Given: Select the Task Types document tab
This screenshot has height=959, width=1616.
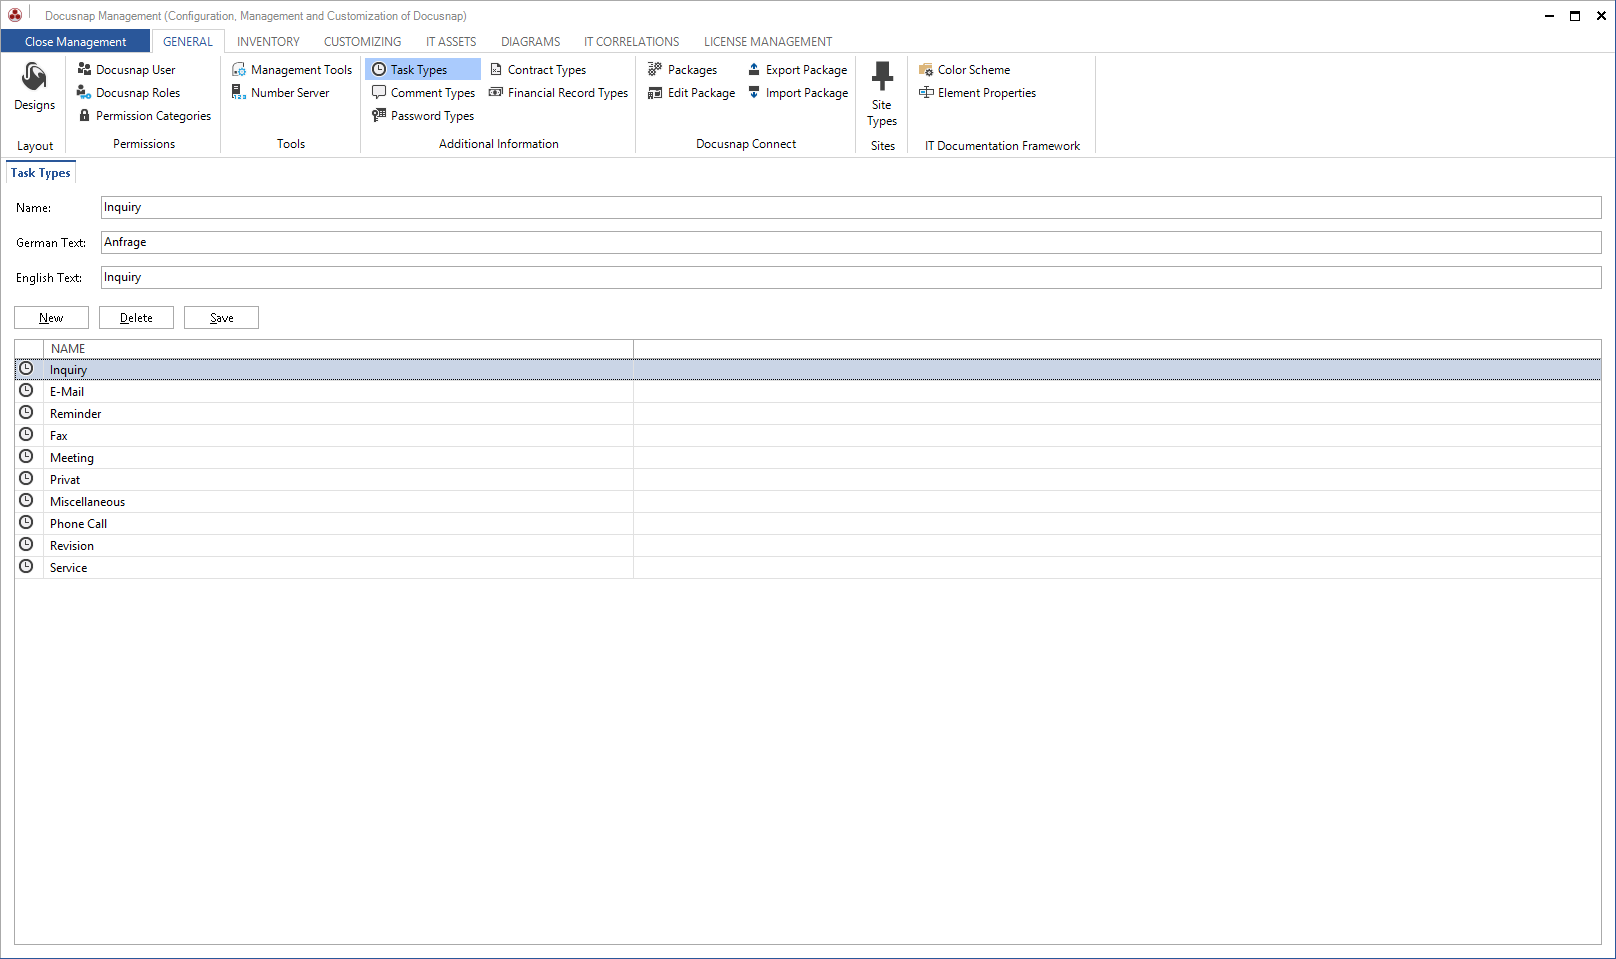Looking at the screenshot, I should (41, 173).
